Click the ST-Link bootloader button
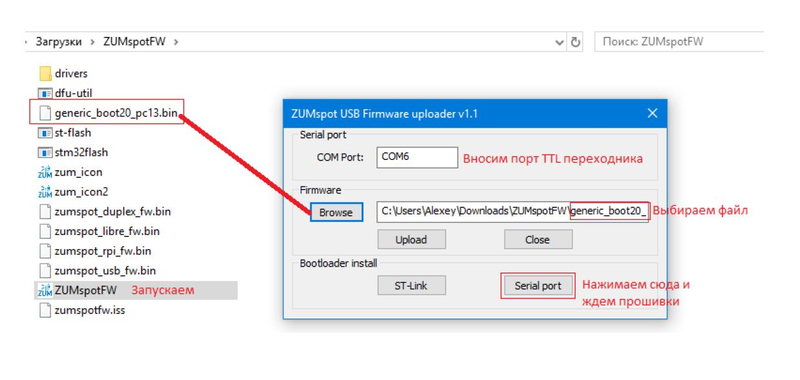The image size is (800, 380). point(411,286)
